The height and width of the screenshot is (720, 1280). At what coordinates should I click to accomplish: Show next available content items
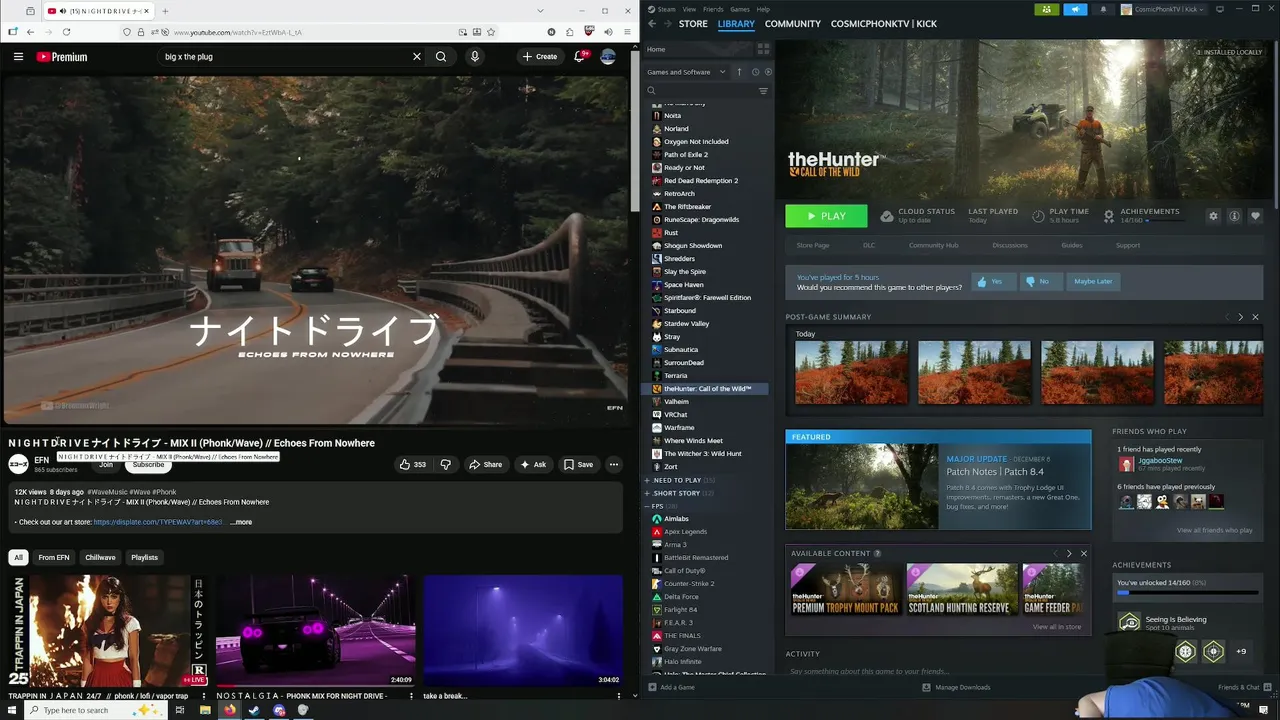click(x=1069, y=553)
